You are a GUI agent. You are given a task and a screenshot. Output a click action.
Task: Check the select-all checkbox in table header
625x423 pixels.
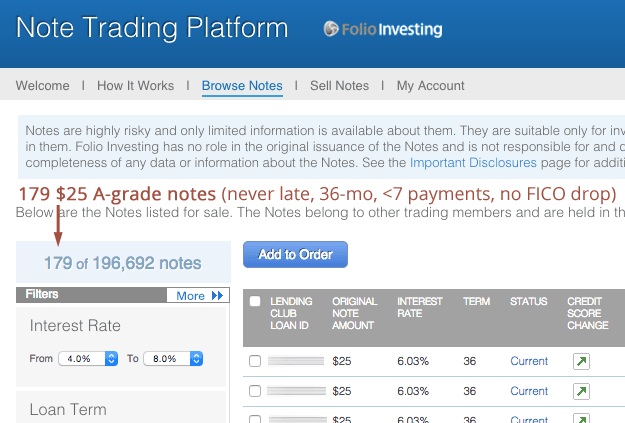click(255, 301)
